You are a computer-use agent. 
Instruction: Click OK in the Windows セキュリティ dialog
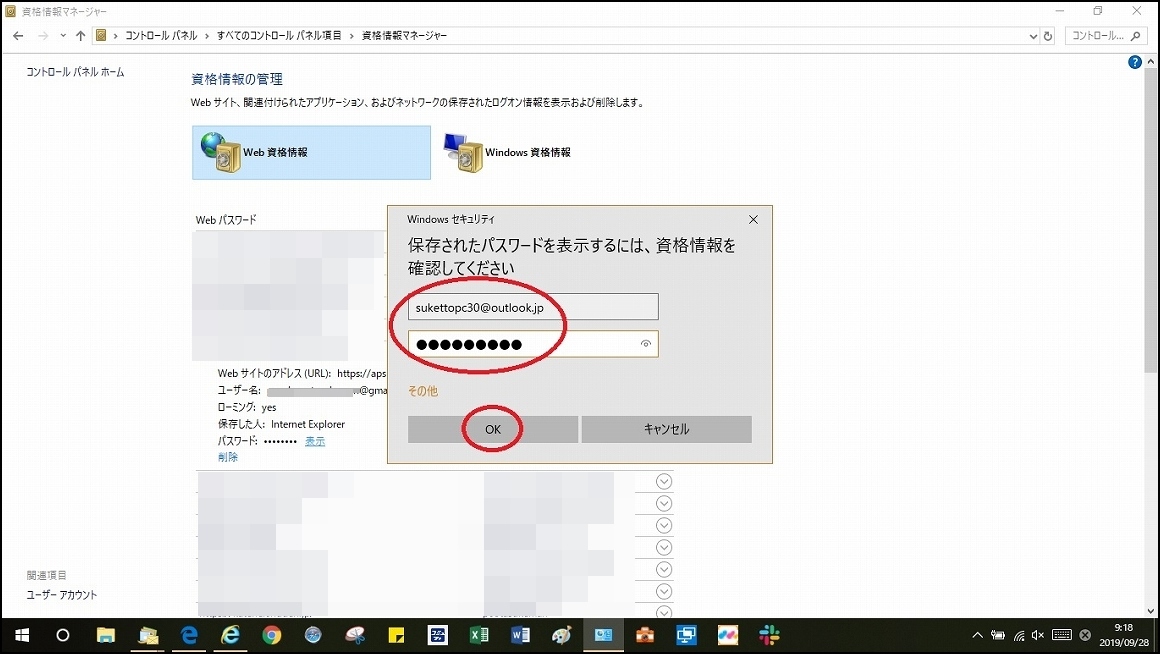493,429
